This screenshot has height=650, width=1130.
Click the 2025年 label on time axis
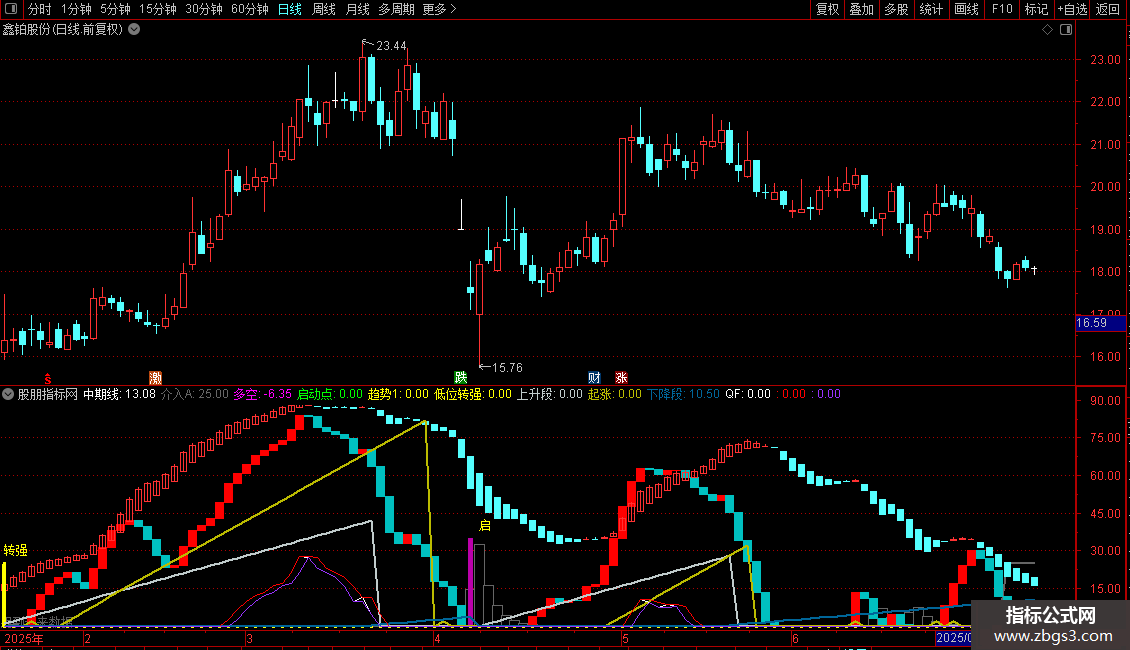click(x=24, y=638)
